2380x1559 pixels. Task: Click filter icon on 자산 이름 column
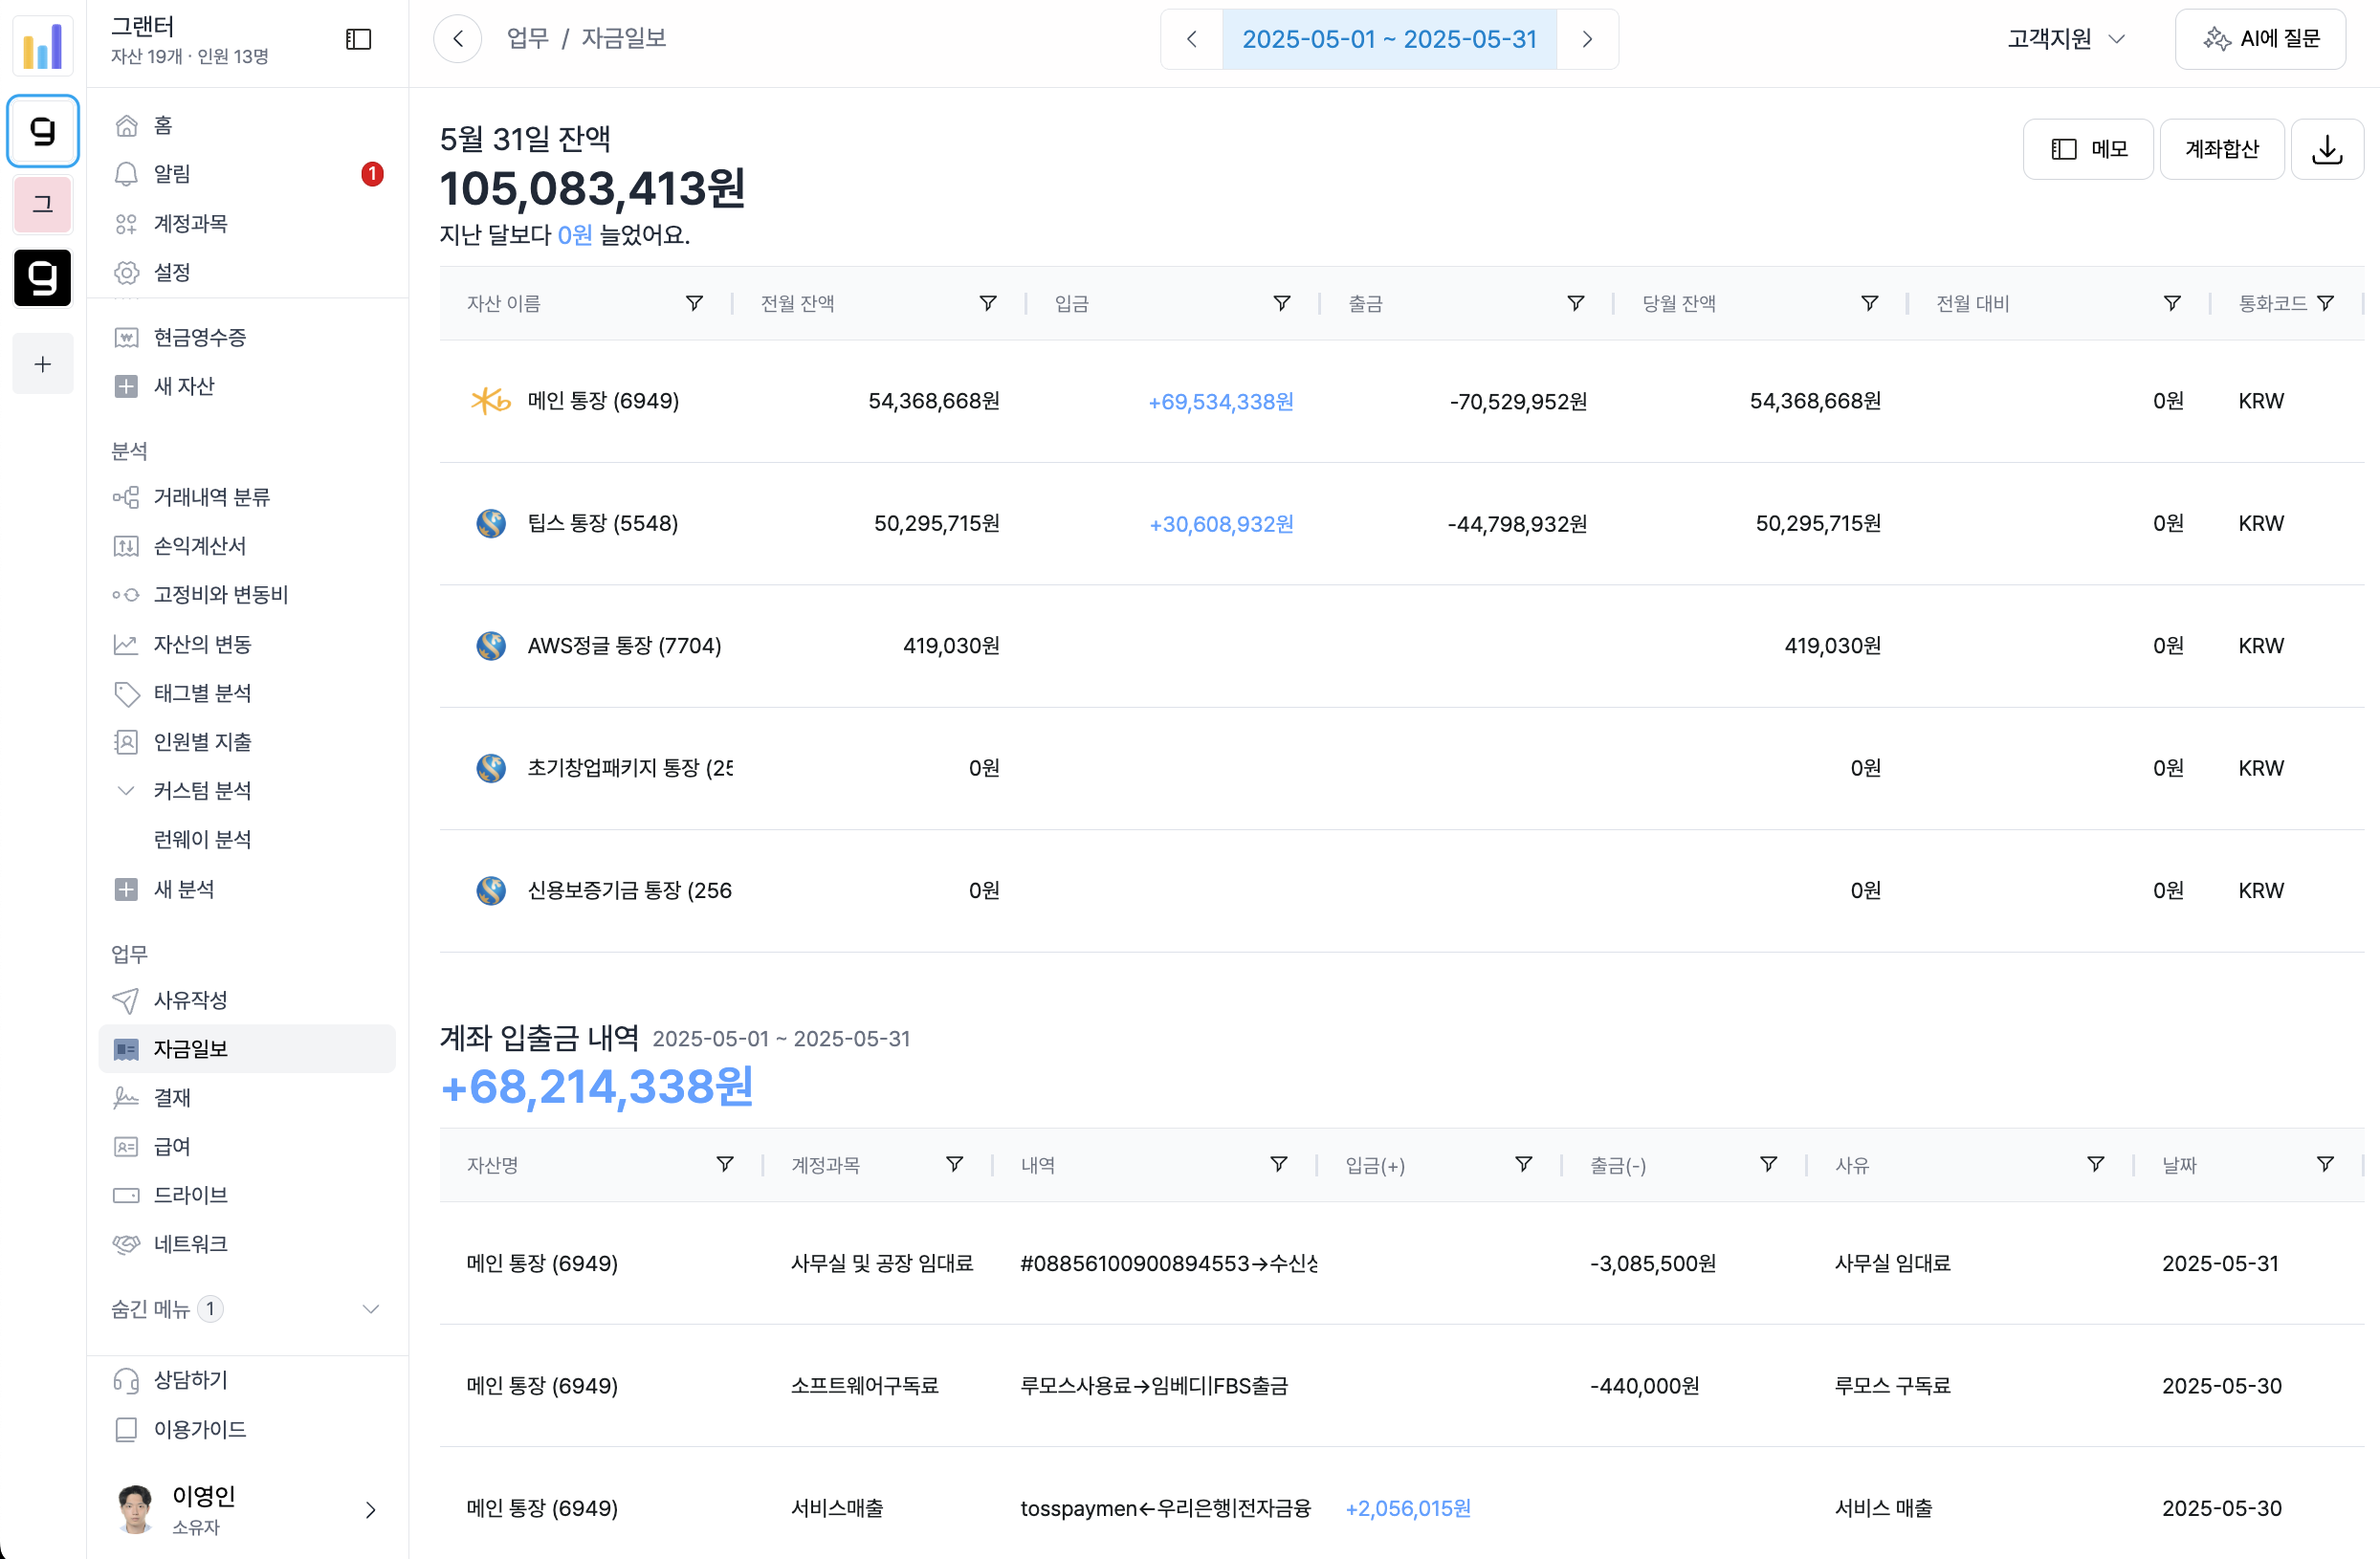[694, 303]
